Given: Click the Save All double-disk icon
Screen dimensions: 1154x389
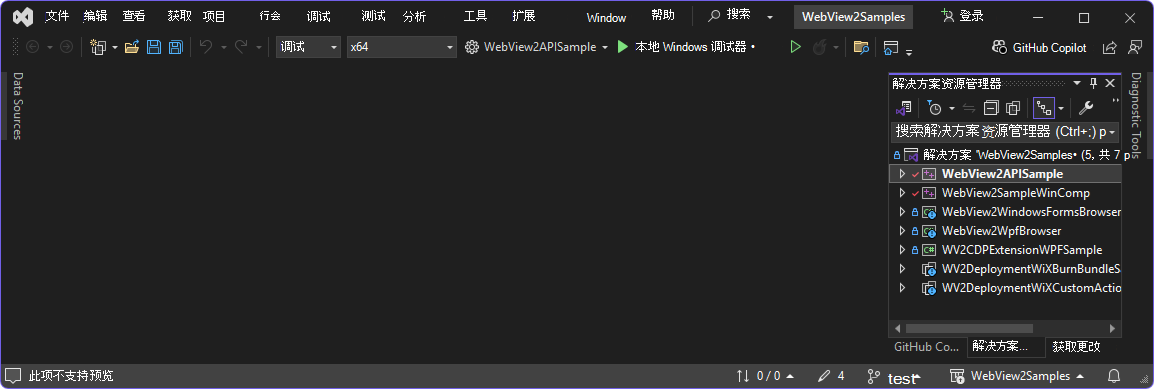Looking at the screenshot, I should (175, 47).
